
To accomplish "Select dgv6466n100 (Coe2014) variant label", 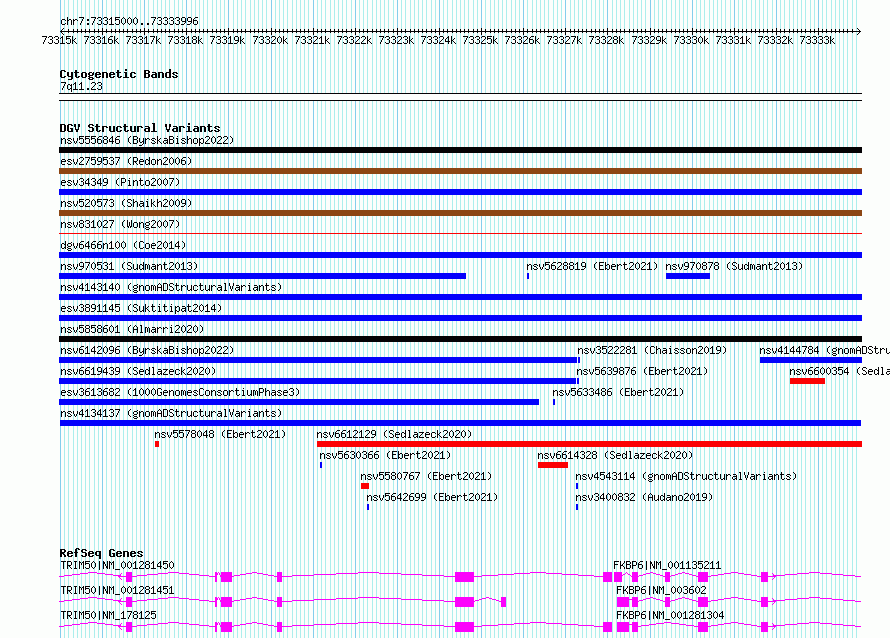I will point(123,245).
